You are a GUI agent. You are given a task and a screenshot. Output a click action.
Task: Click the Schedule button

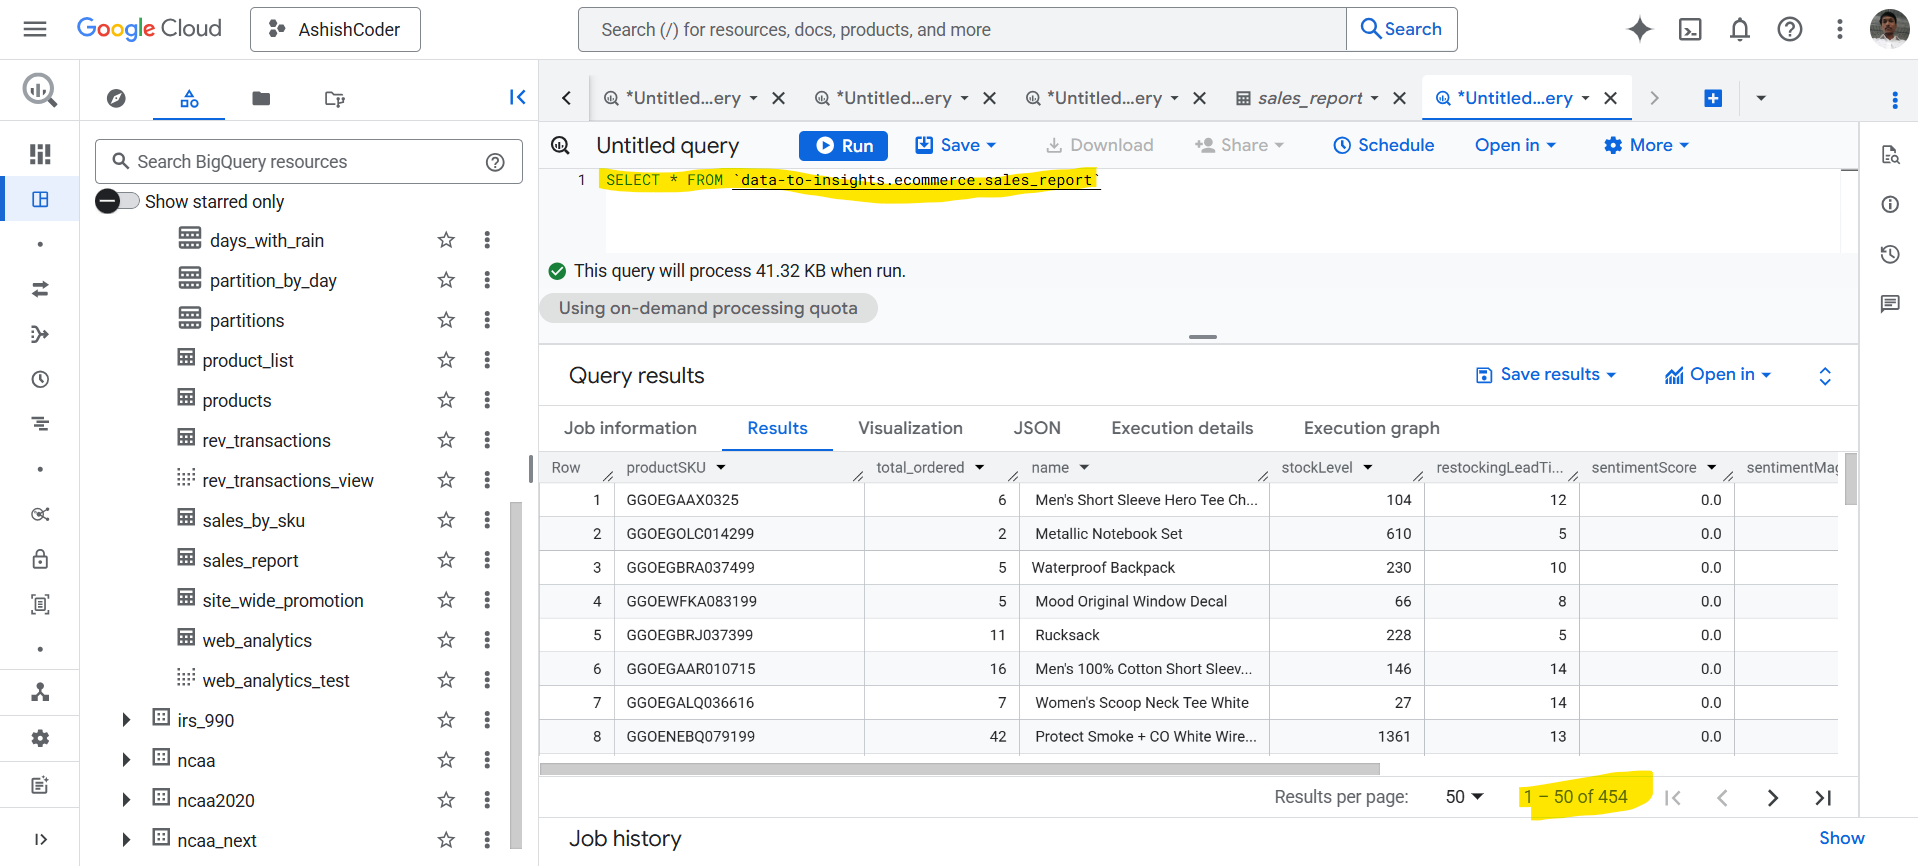pyautogui.click(x=1384, y=145)
